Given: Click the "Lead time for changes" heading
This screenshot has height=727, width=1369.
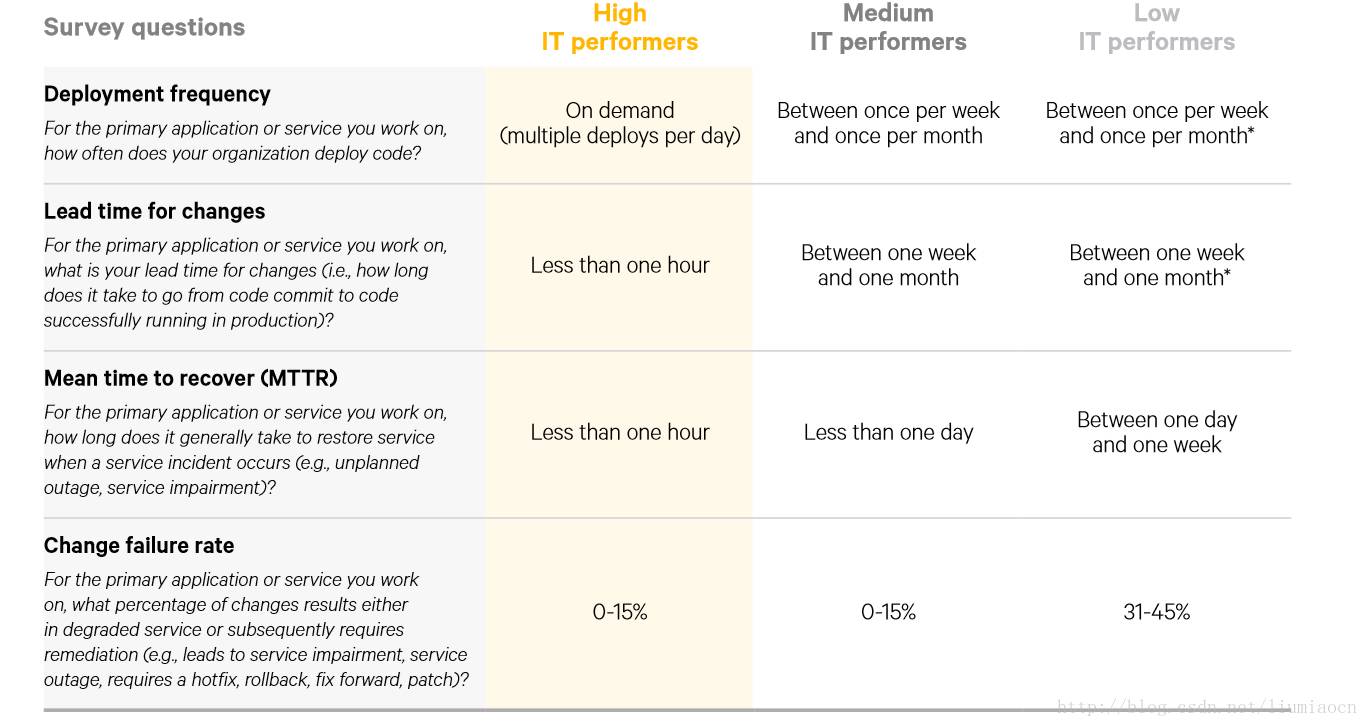Looking at the screenshot, I should [x=154, y=211].
